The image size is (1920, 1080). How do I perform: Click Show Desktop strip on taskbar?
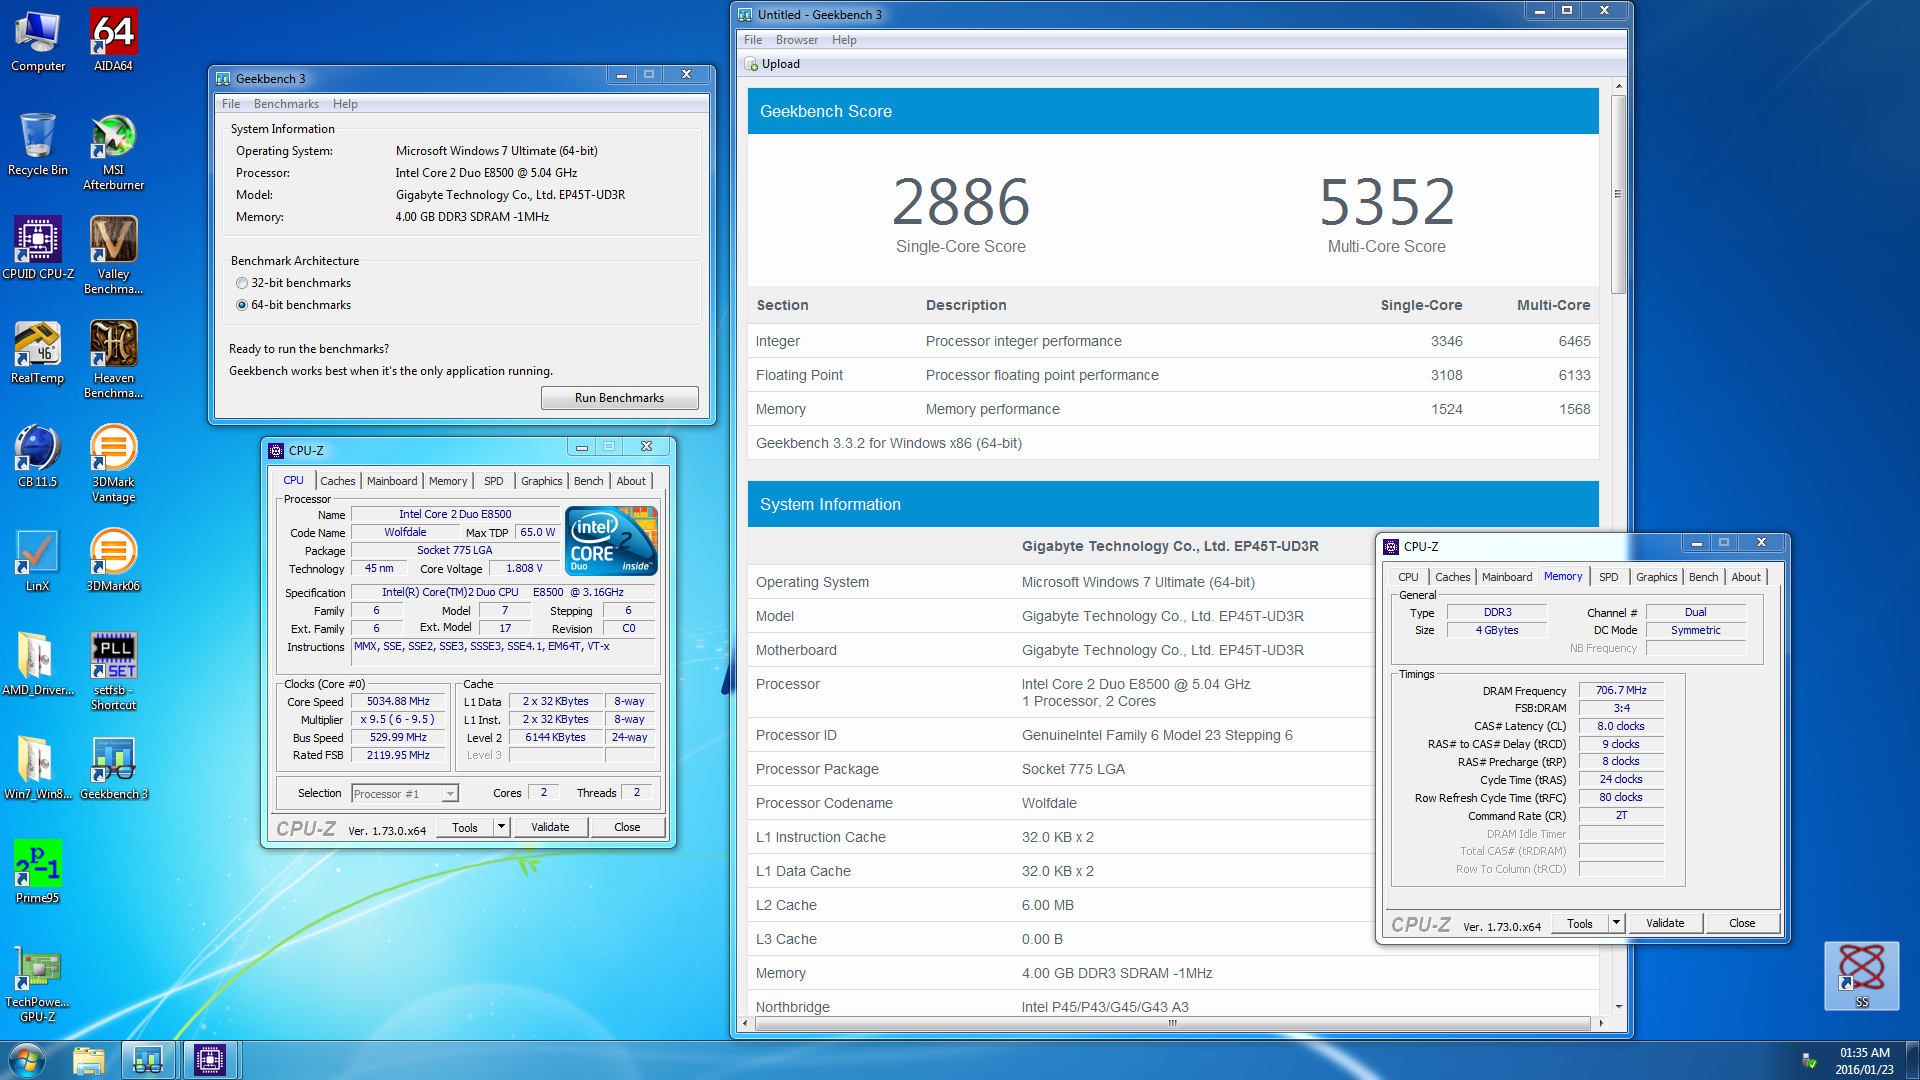[x=1912, y=1060]
